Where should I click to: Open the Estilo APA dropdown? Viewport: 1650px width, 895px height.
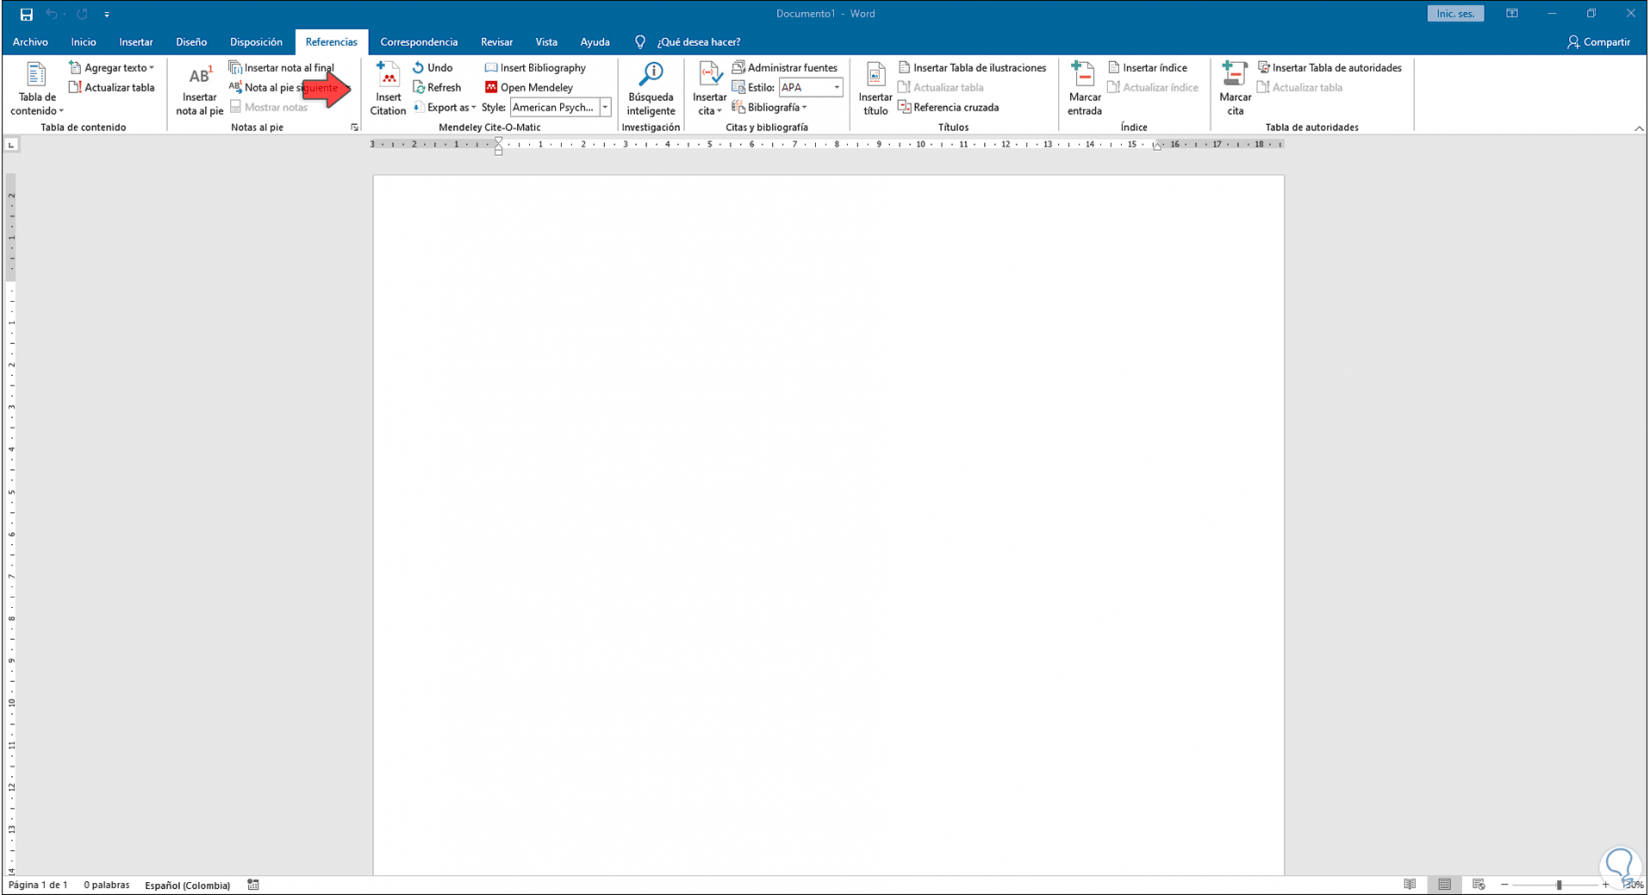click(837, 88)
